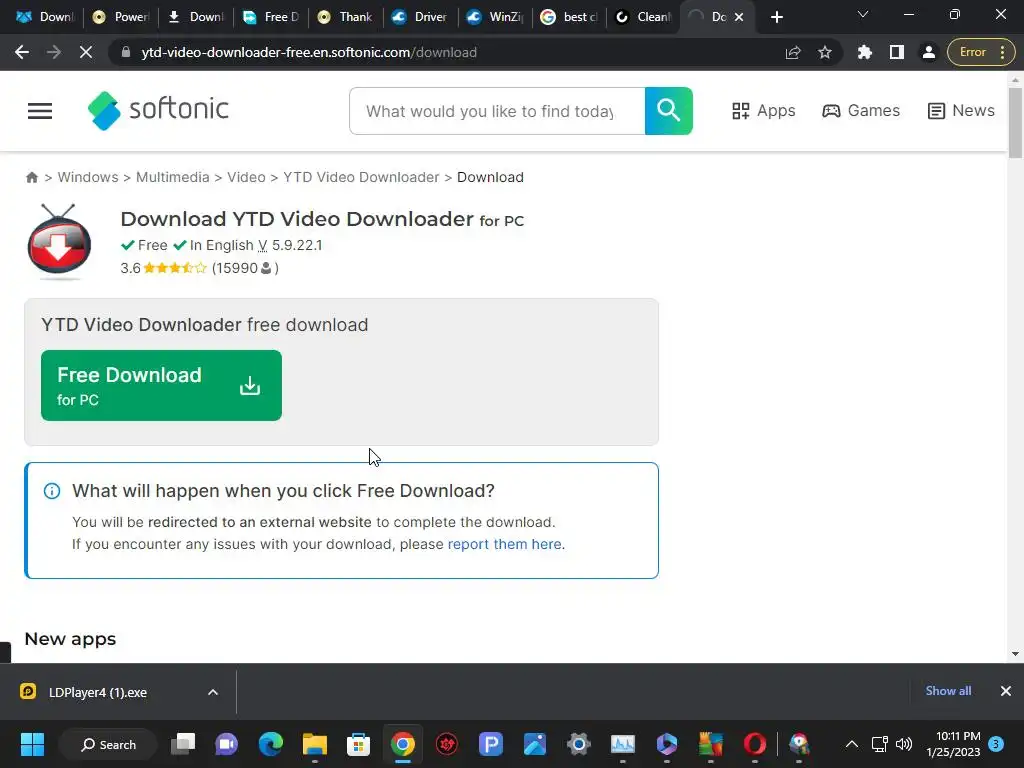This screenshot has height=768, width=1024.
Task: Switch to the 'Free D' tab
Action: click(271, 17)
